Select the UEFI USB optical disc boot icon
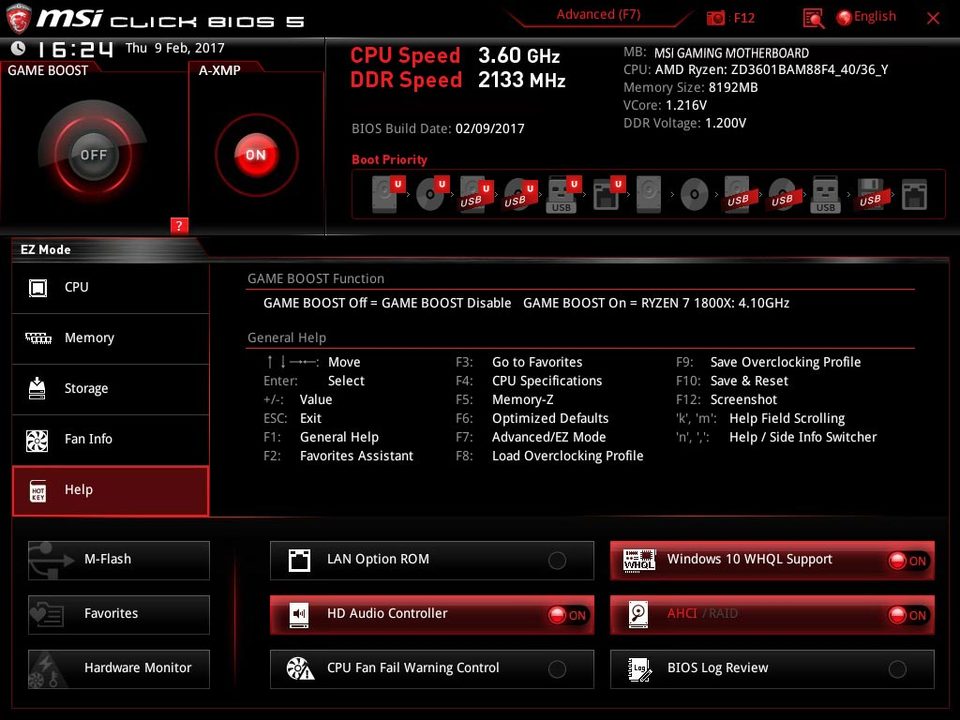 point(520,194)
